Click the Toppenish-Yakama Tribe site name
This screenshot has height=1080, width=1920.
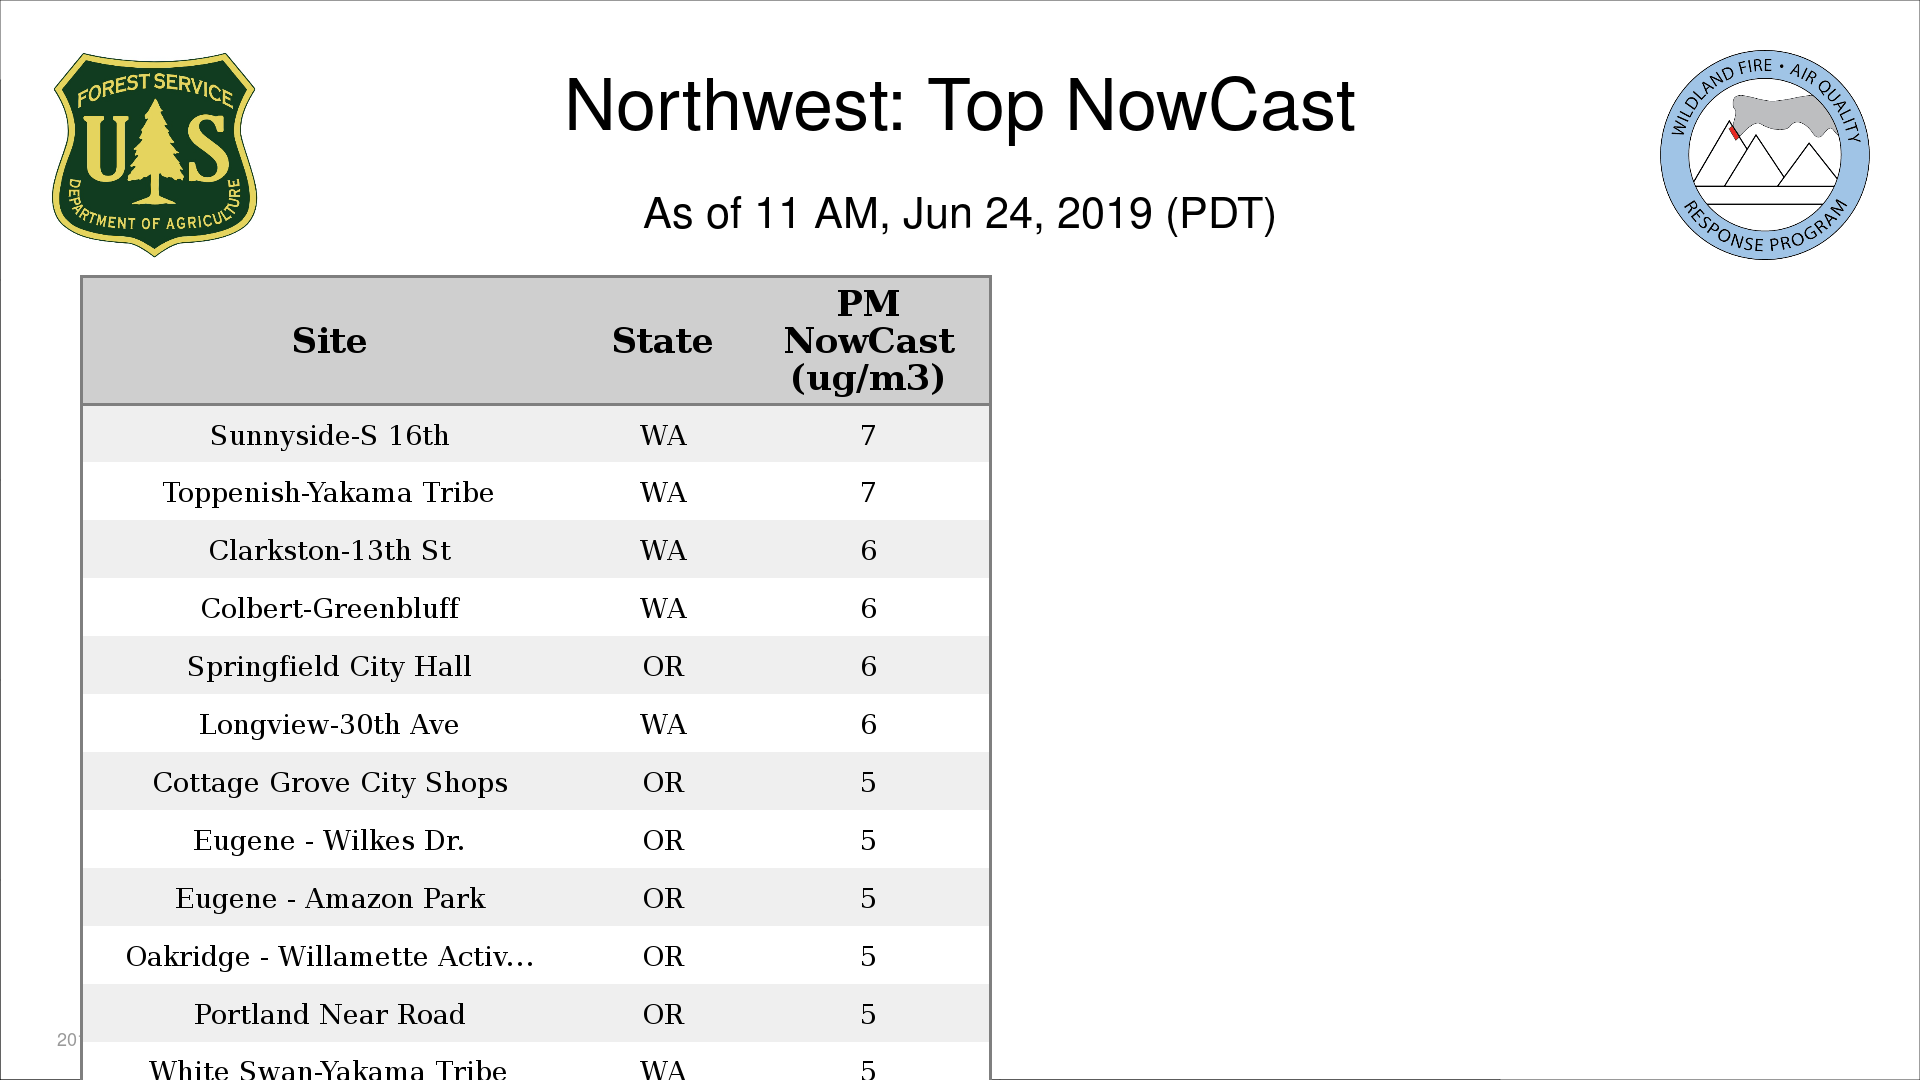328,493
